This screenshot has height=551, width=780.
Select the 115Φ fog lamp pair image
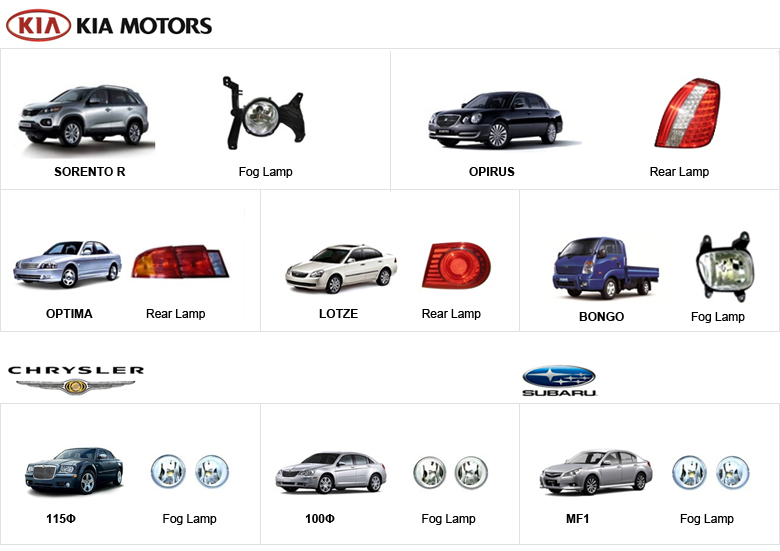pyautogui.click(x=190, y=471)
